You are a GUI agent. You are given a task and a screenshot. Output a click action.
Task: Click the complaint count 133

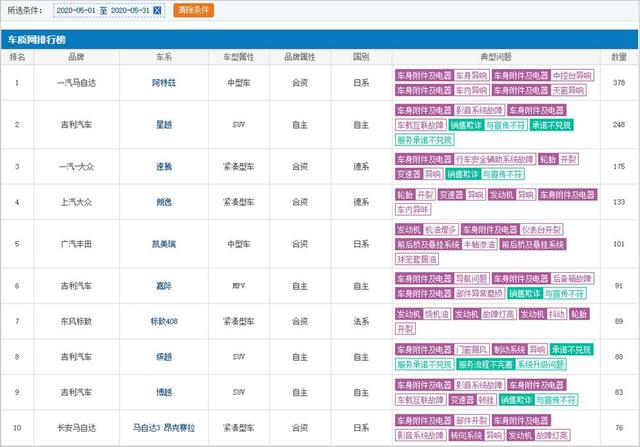(x=619, y=202)
